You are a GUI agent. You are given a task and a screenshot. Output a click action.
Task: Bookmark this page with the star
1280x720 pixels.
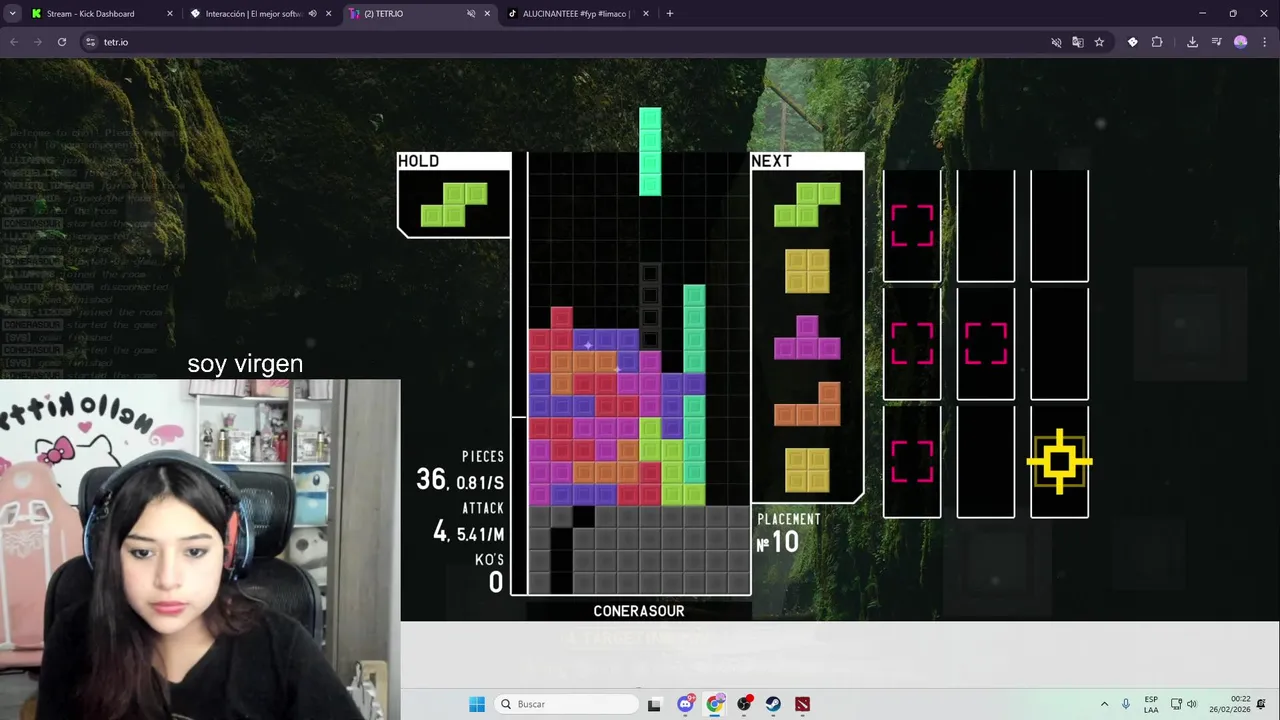tap(1099, 42)
